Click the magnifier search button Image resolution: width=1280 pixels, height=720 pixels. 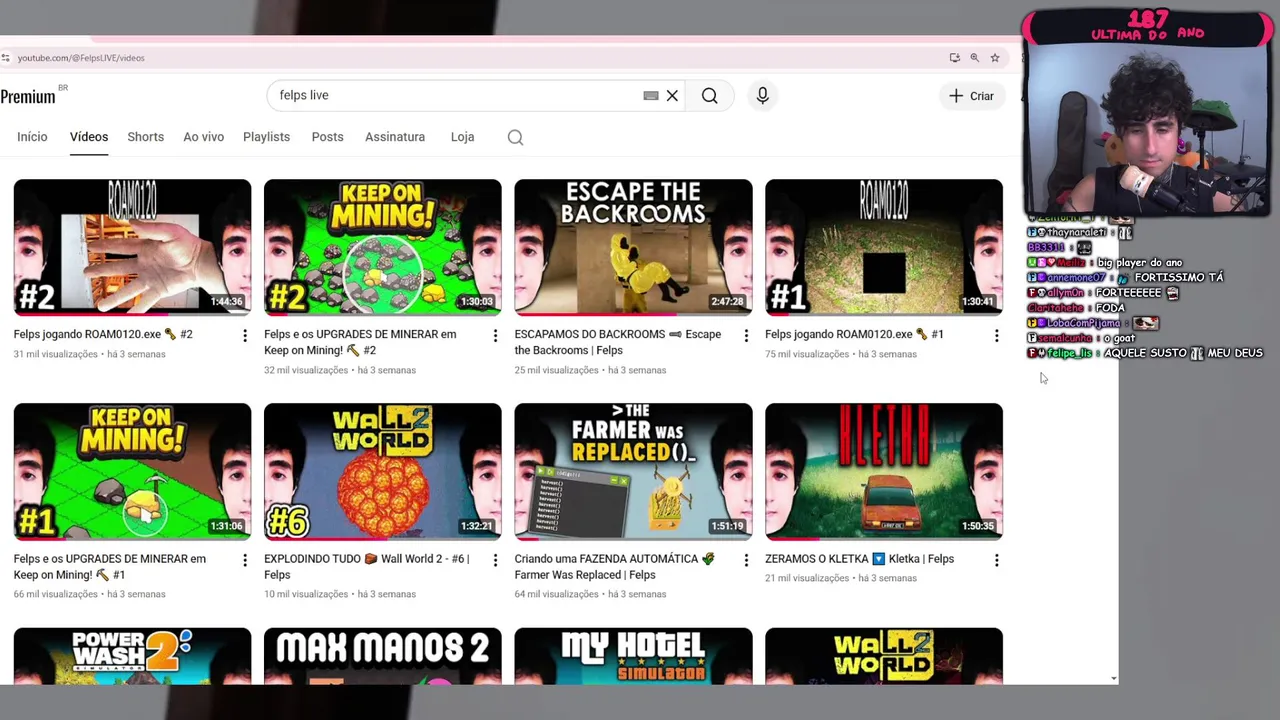point(709,96)
